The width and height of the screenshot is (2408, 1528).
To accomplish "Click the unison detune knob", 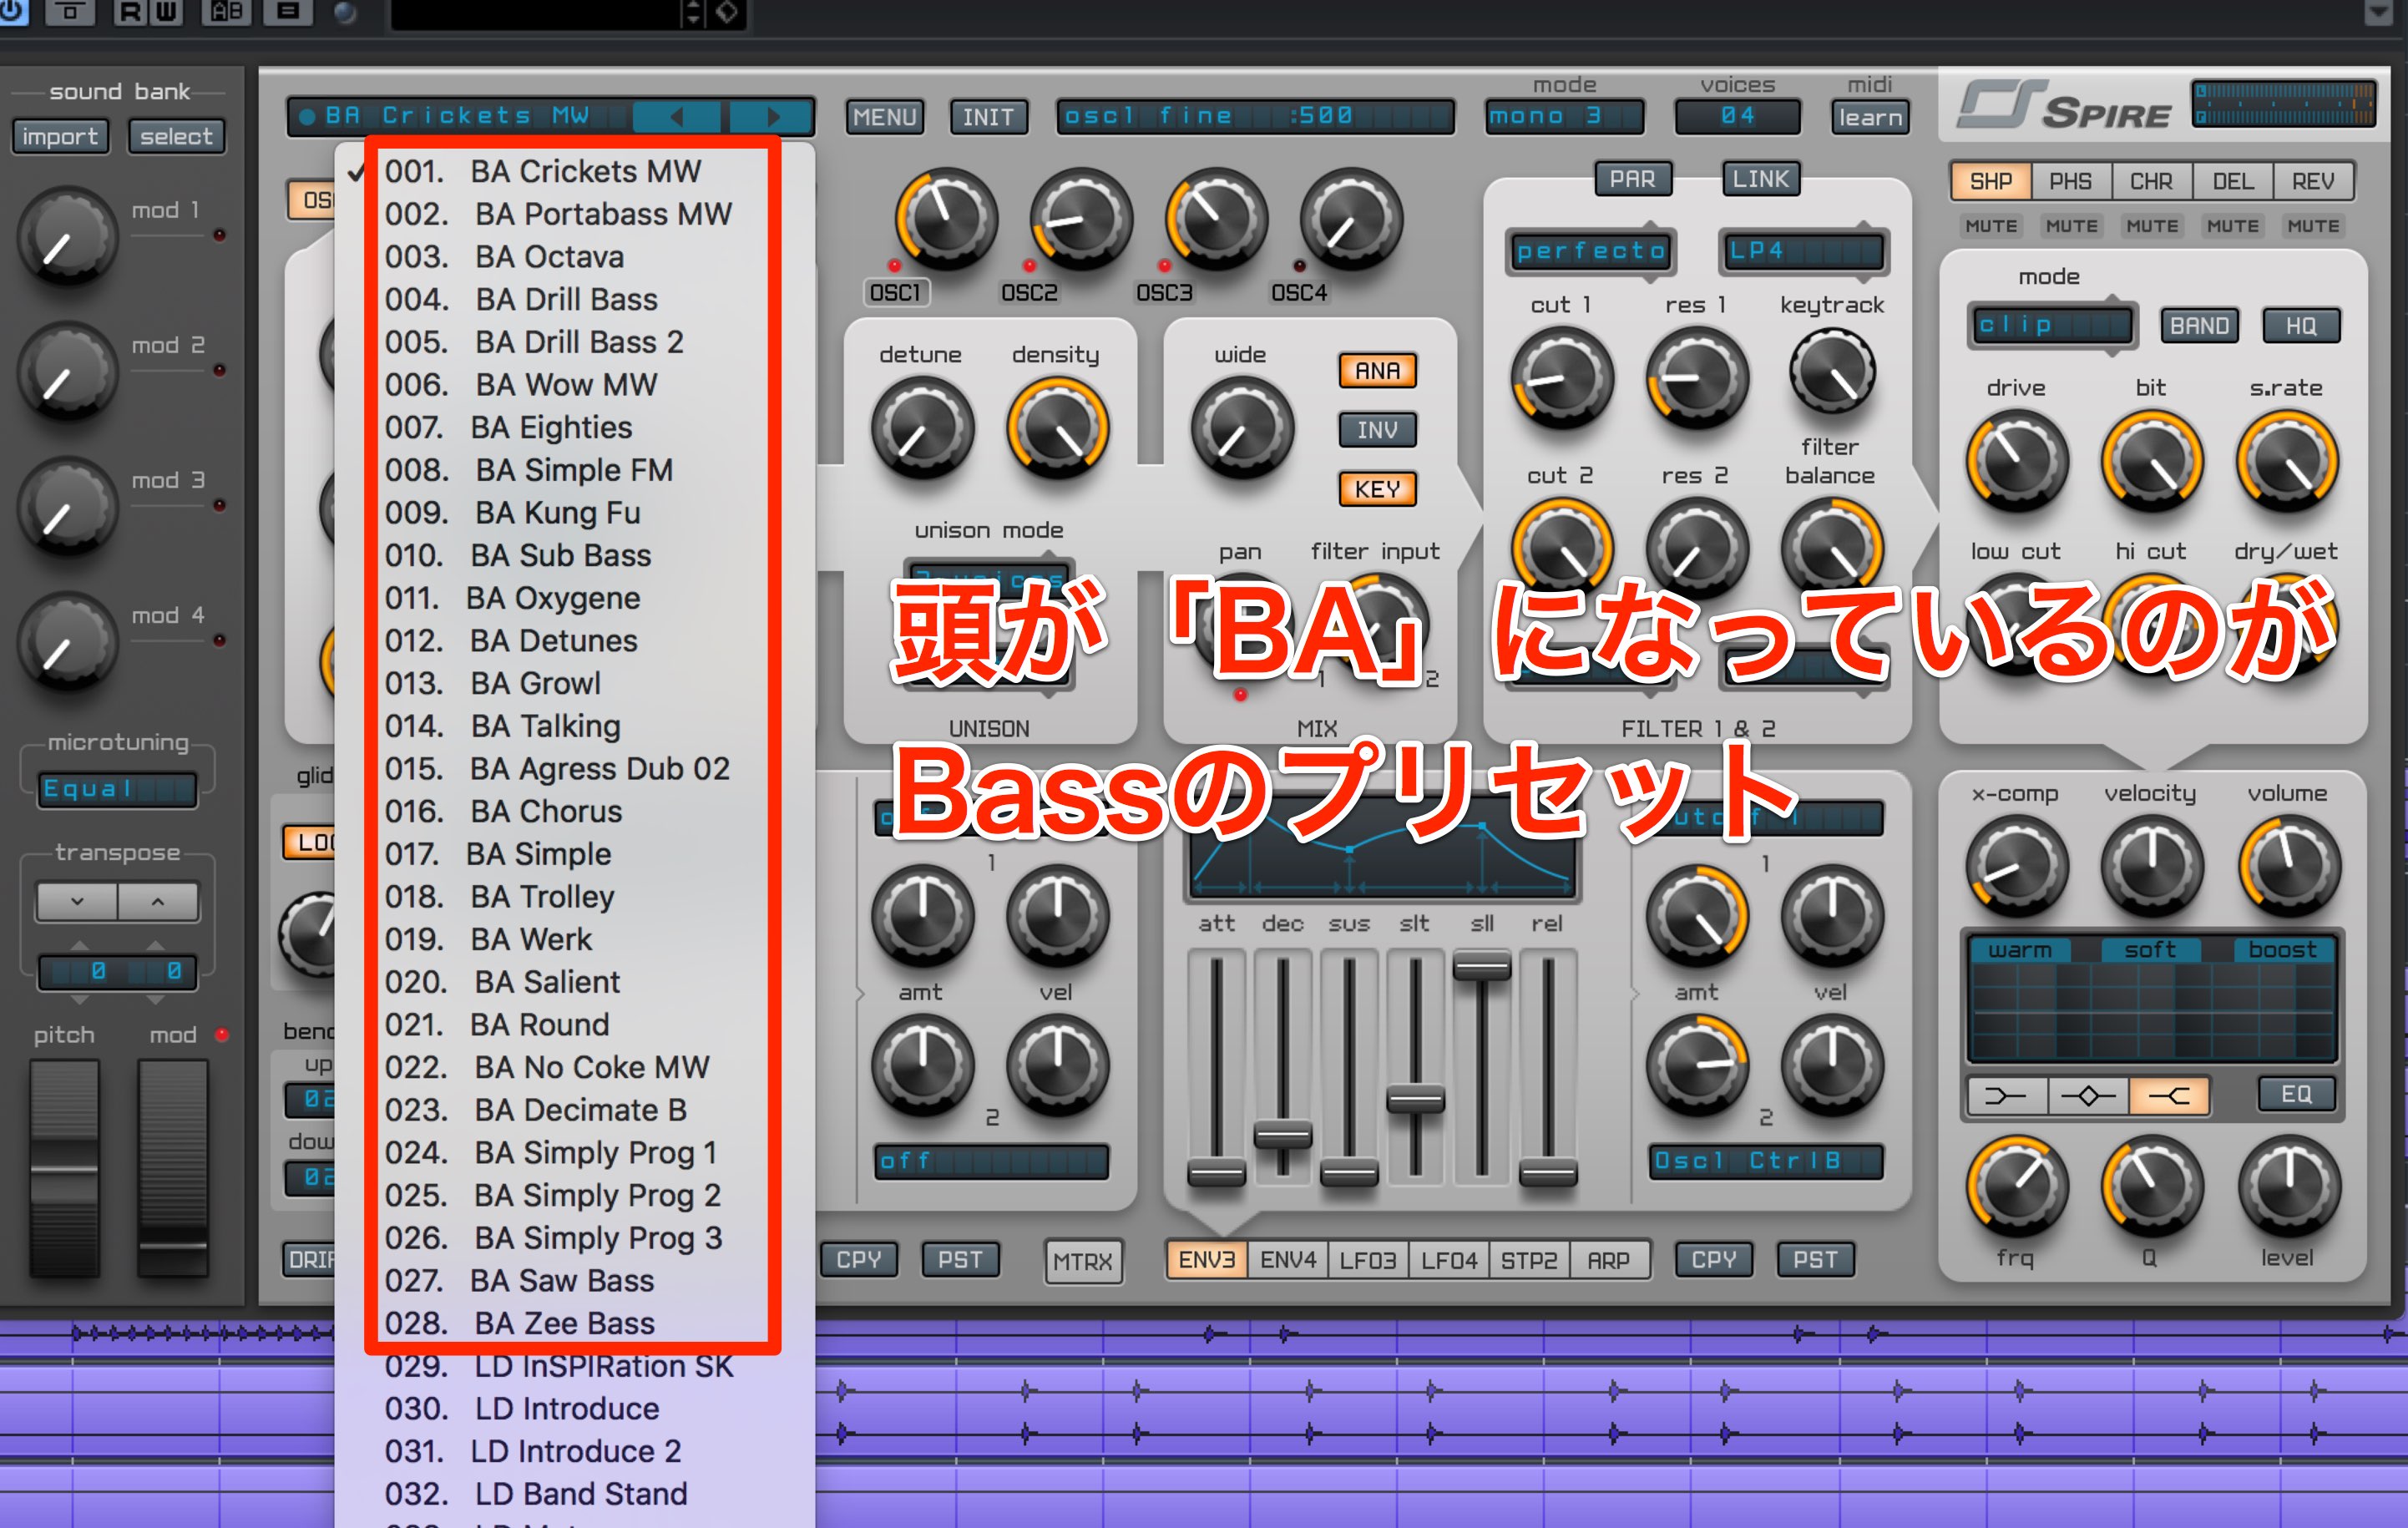I will pos(922,428).
